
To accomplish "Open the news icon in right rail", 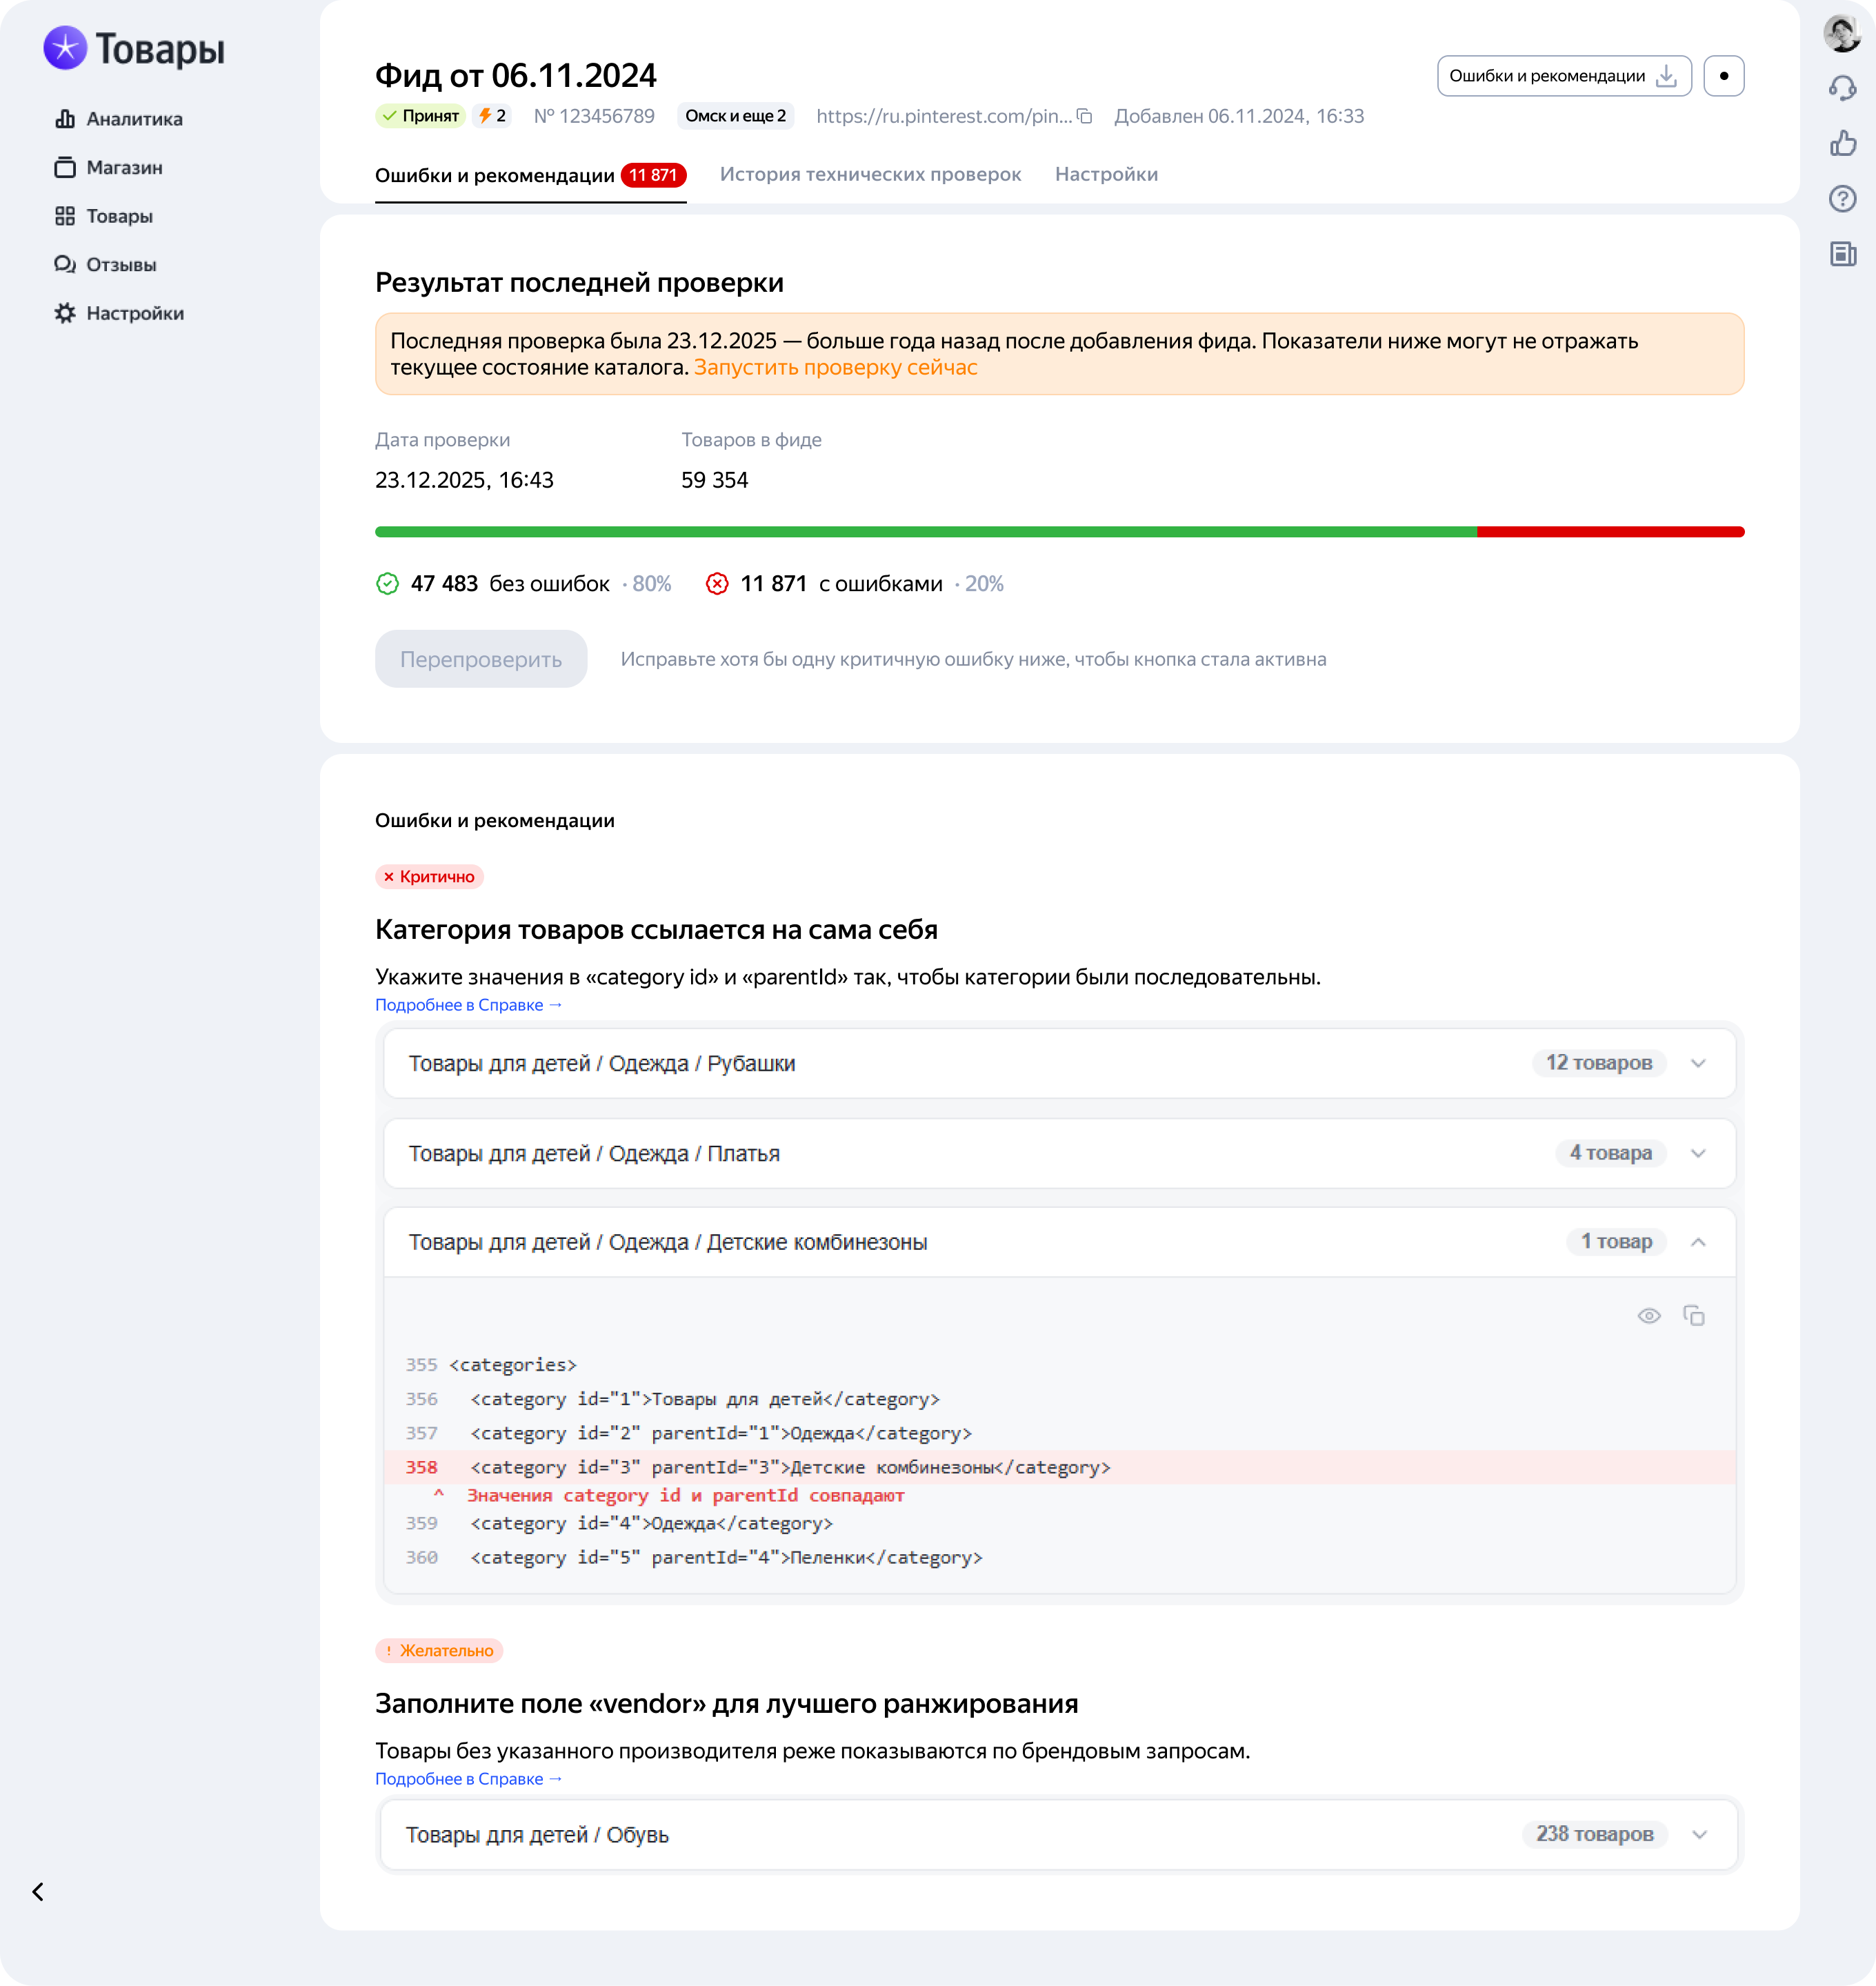I will pyautogui.click(x=1842, y=254).
